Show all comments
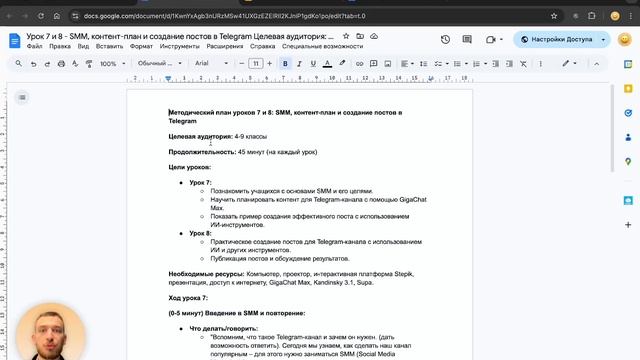The height and width of the screenshot is (360, 640). click(467, 40)
